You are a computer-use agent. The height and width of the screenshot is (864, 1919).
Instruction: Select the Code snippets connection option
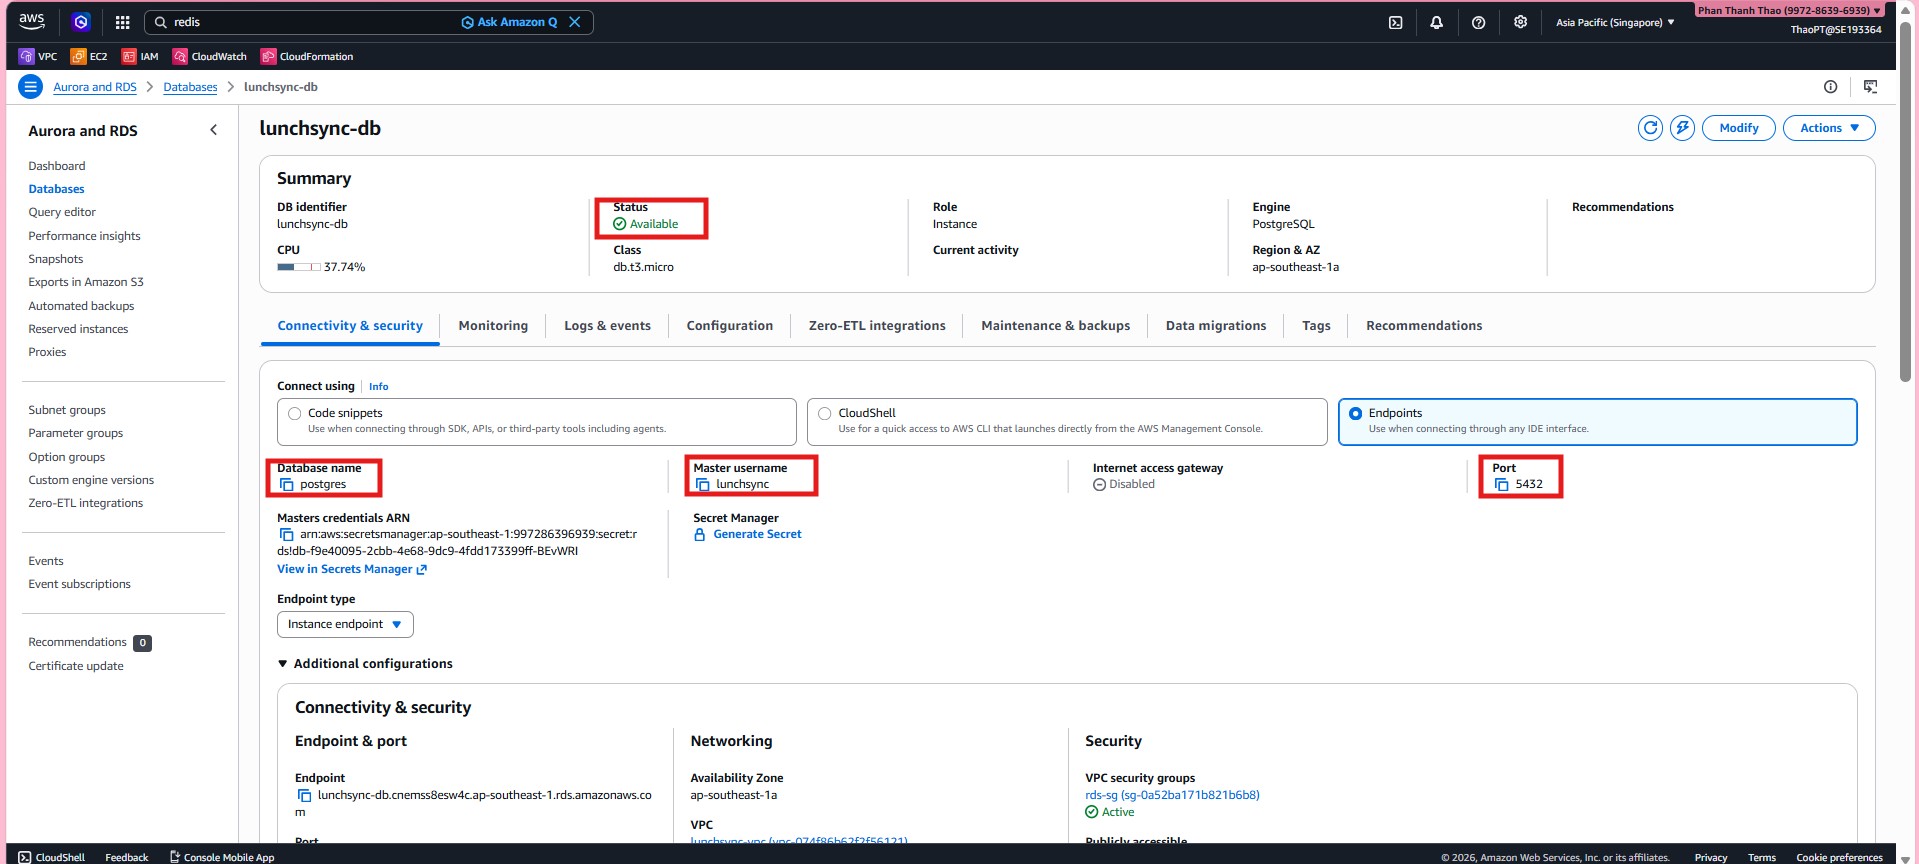295,414
